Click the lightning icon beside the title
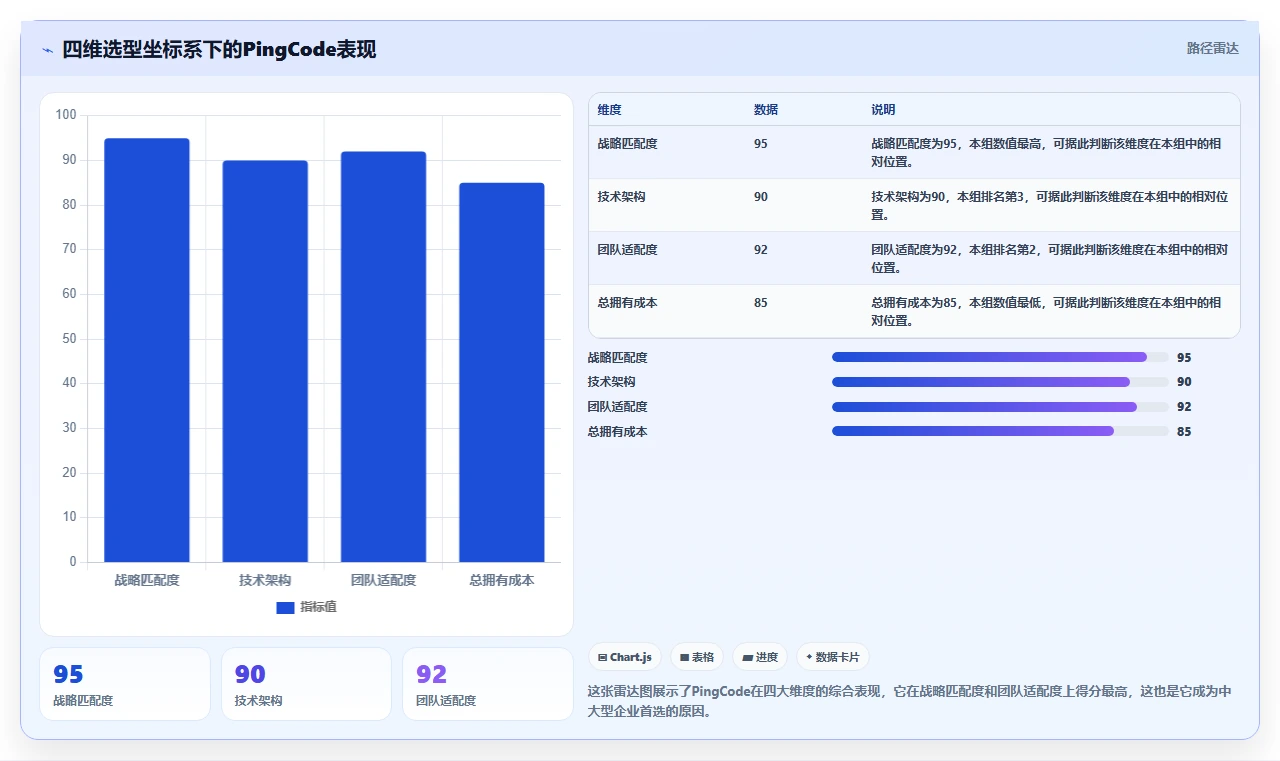Viewport: 1280px width, 761px height. point(47,50)
